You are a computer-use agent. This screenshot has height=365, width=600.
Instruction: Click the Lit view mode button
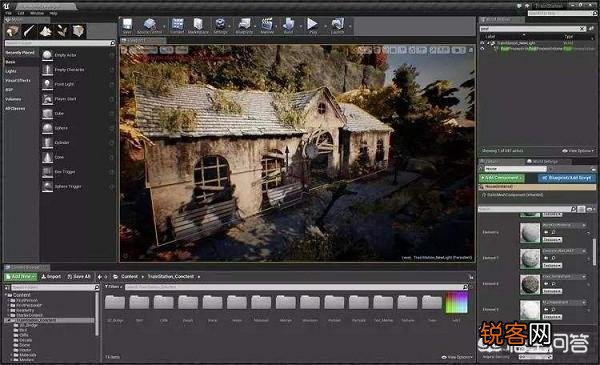click(x=166, y=50)
